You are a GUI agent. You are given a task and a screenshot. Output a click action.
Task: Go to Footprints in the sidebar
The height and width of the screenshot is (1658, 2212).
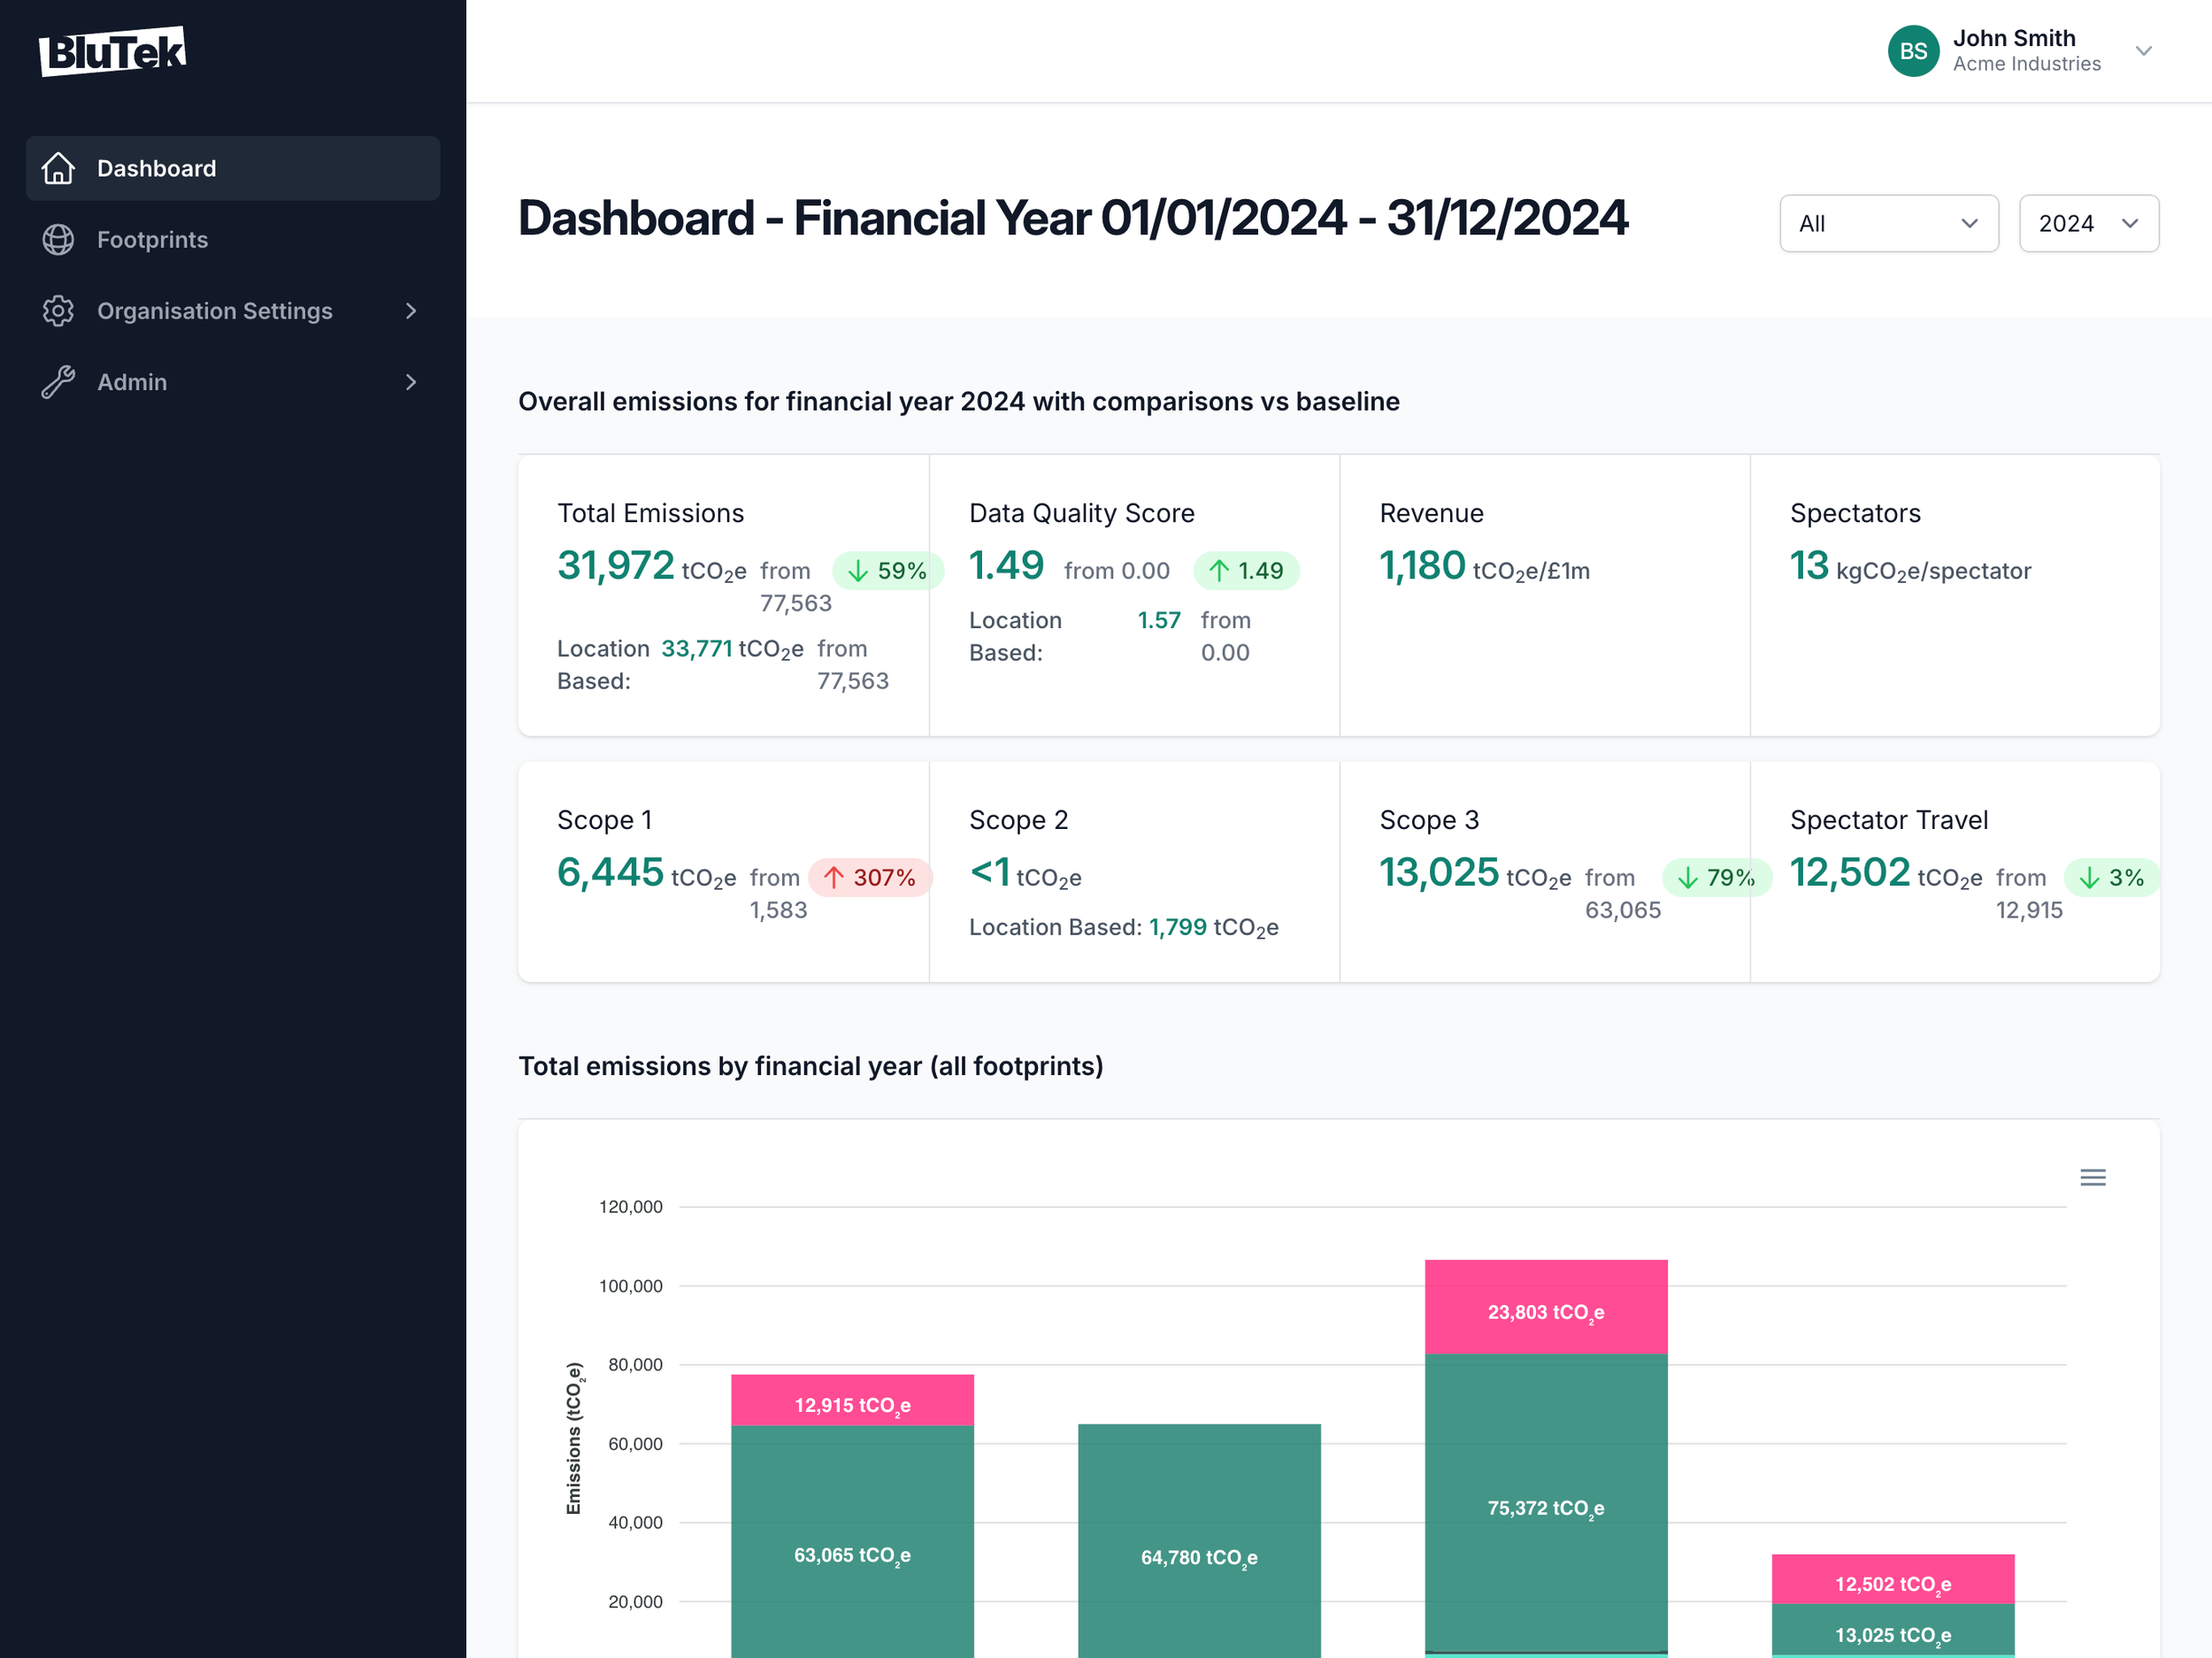152,240
